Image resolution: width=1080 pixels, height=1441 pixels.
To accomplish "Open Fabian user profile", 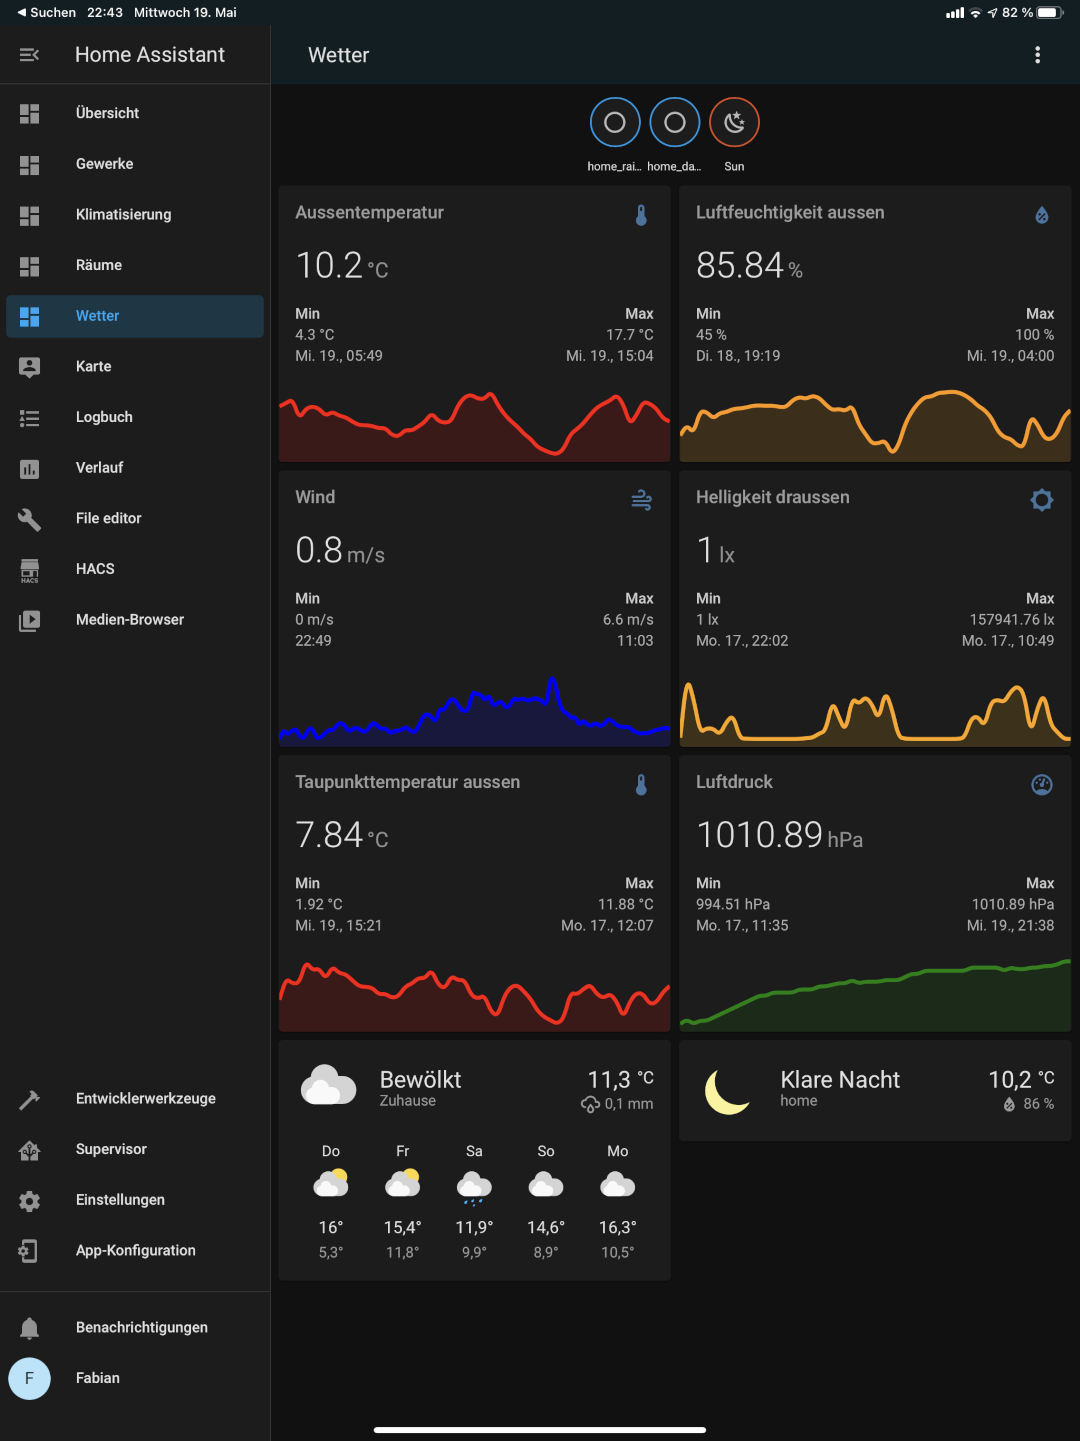I will (x=97, y=1378).
